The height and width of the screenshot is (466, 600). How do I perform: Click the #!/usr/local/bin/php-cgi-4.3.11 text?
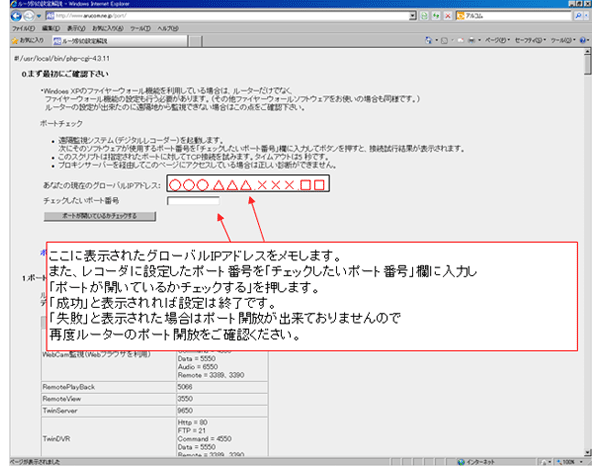(x=62, y=59)
